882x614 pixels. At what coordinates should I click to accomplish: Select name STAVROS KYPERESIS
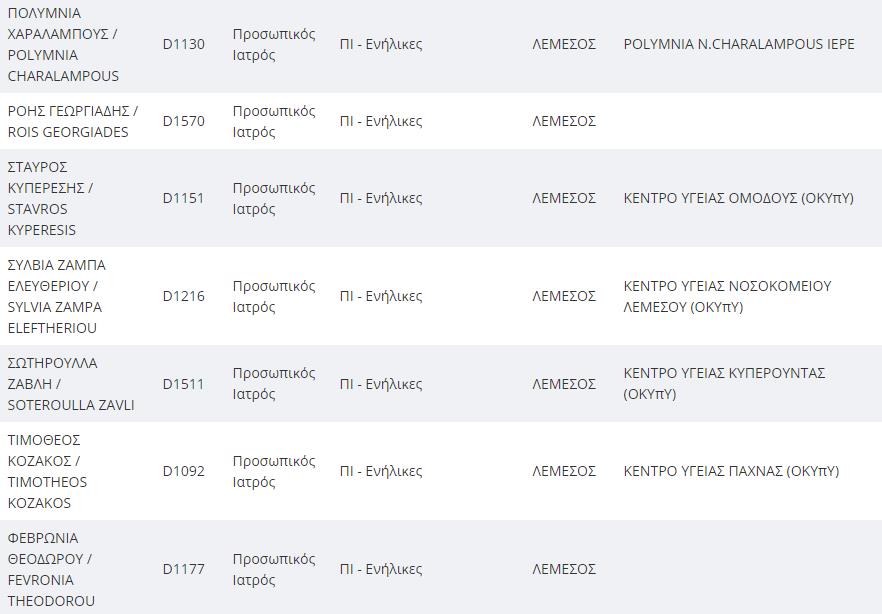pyautogui.click(x=42, y=219)
